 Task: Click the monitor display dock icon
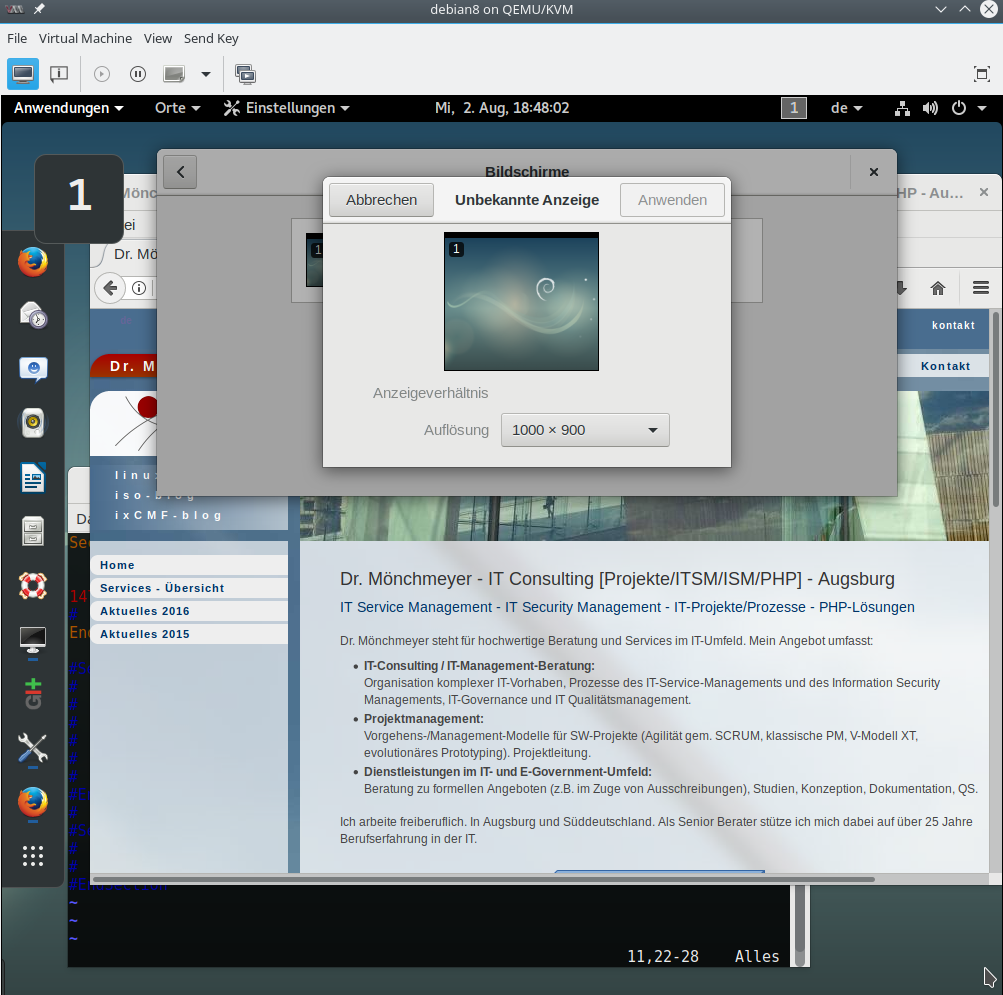point(33,639)
